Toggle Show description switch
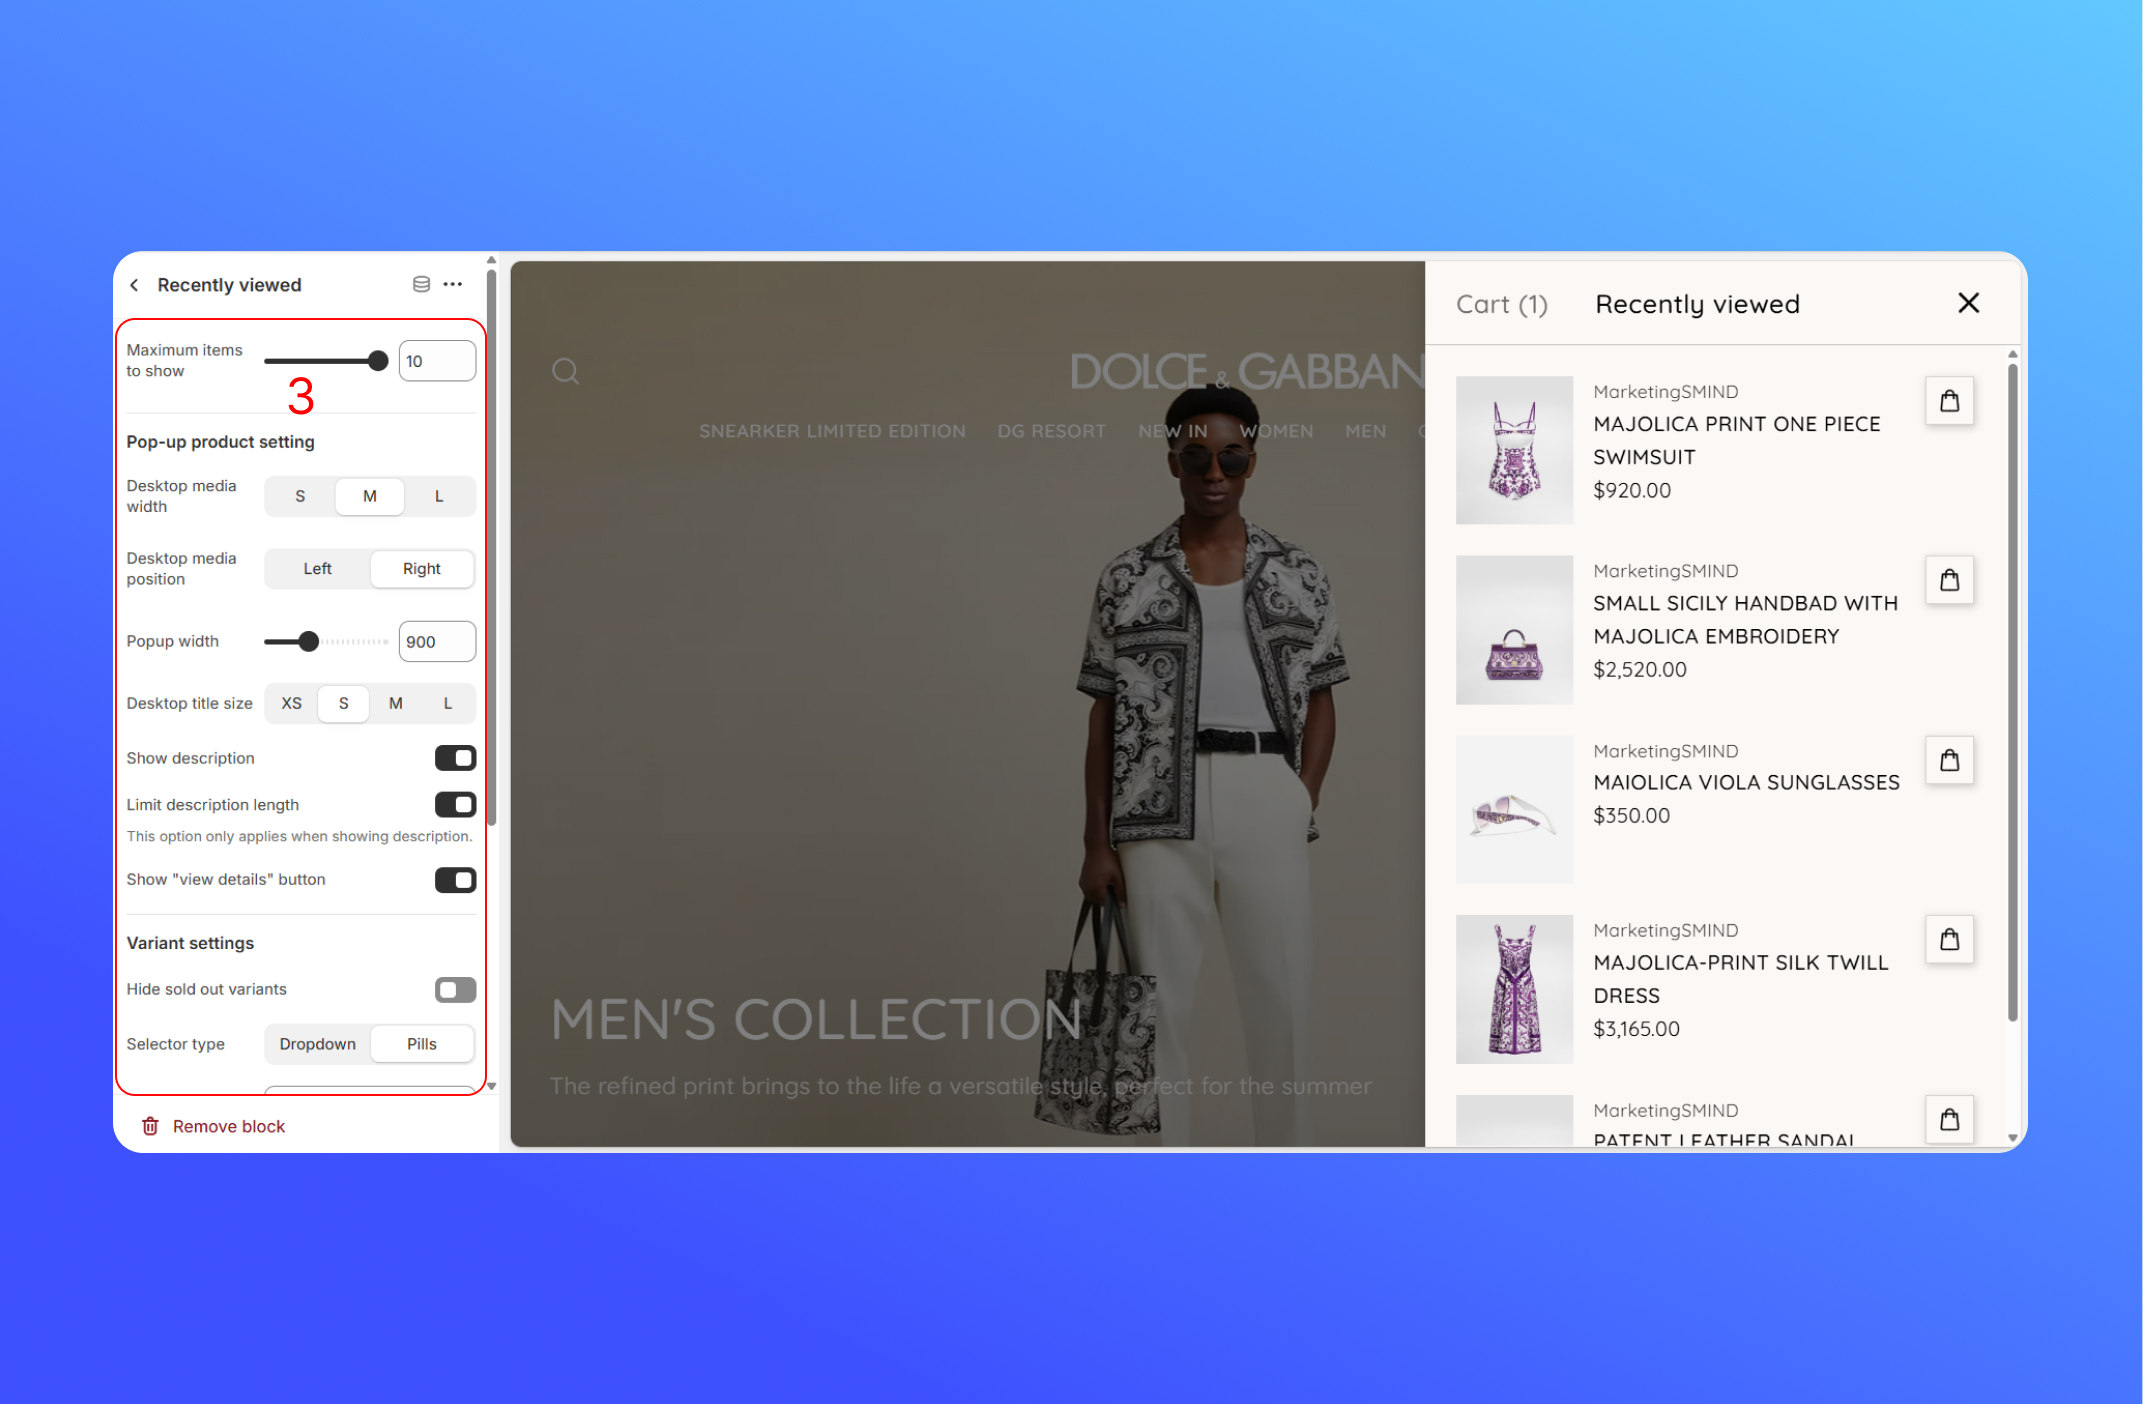Viewport: 2143px width, 1404px height. [x=455, y=758]
